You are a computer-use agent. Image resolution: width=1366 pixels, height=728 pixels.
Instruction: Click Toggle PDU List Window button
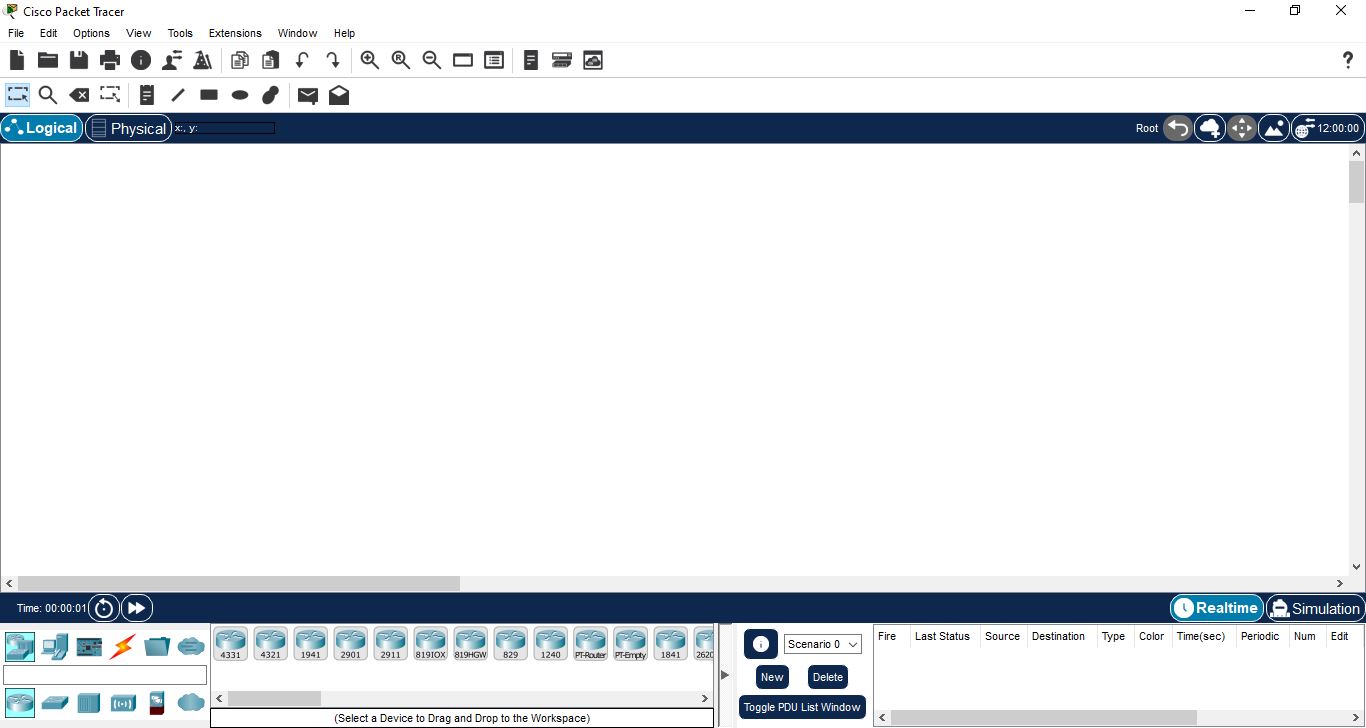tap(802, 707)
